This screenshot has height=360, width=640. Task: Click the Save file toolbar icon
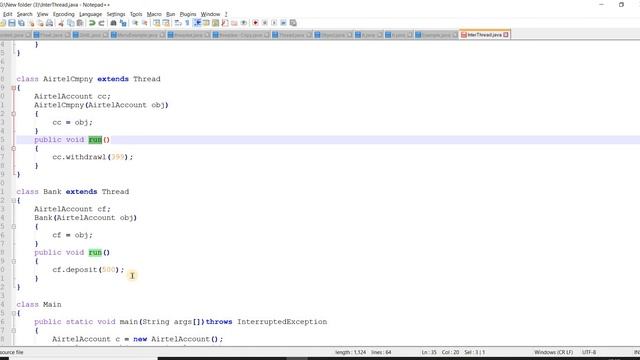pos(12,23)
